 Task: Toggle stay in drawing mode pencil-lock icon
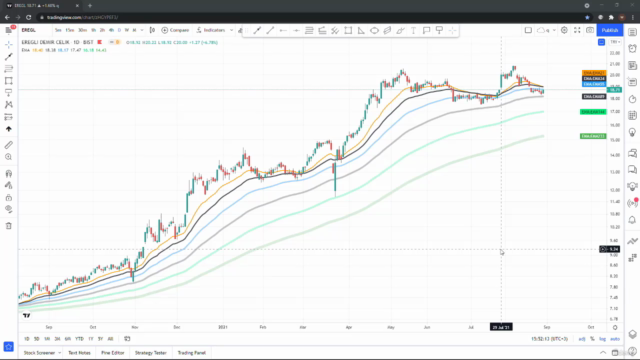9,185
